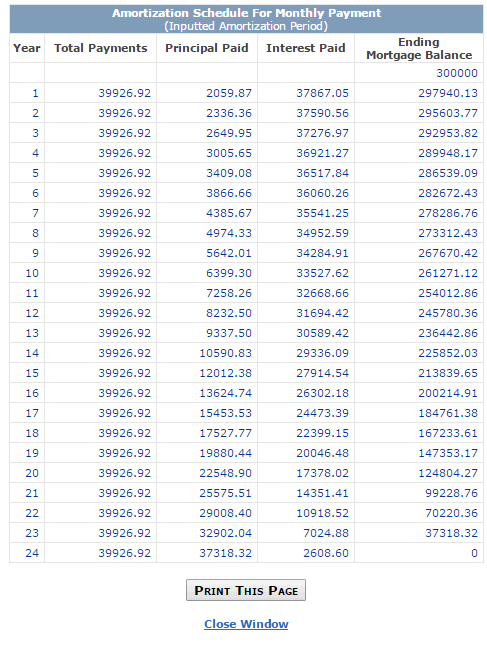Select year 10 row number cell
Image resolution: width=487 pixels, height=646 pixels.
point(27,273)
